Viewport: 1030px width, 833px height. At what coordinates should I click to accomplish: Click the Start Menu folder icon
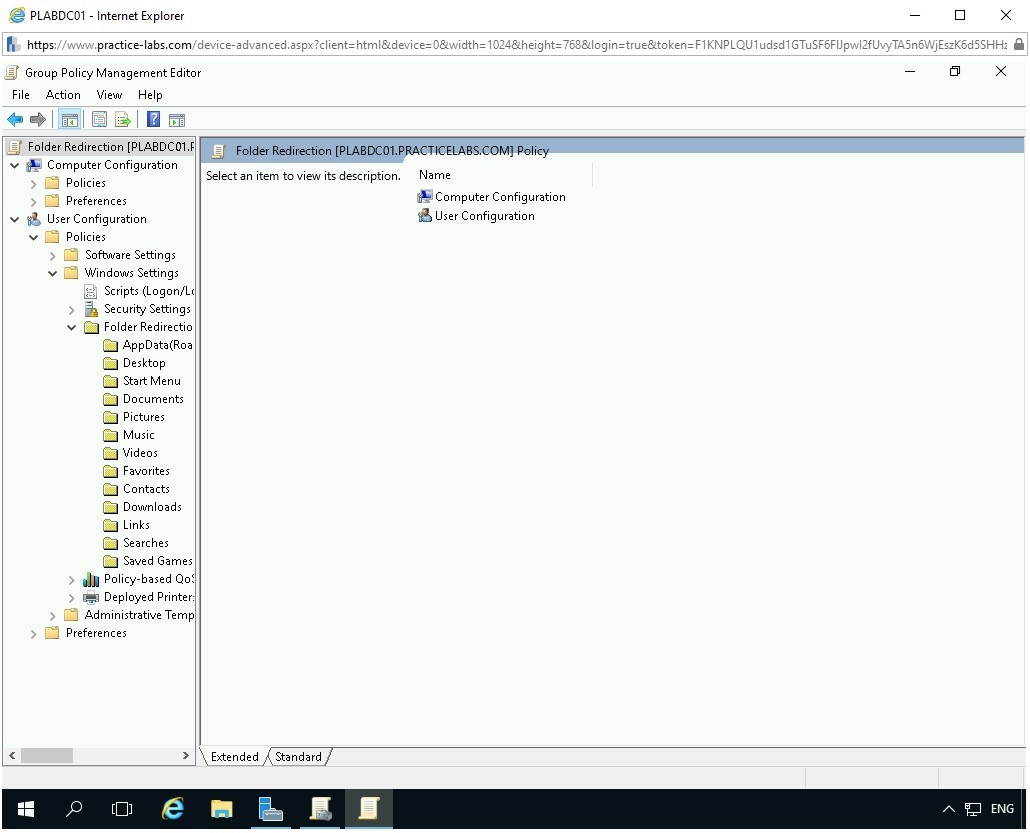110,381
